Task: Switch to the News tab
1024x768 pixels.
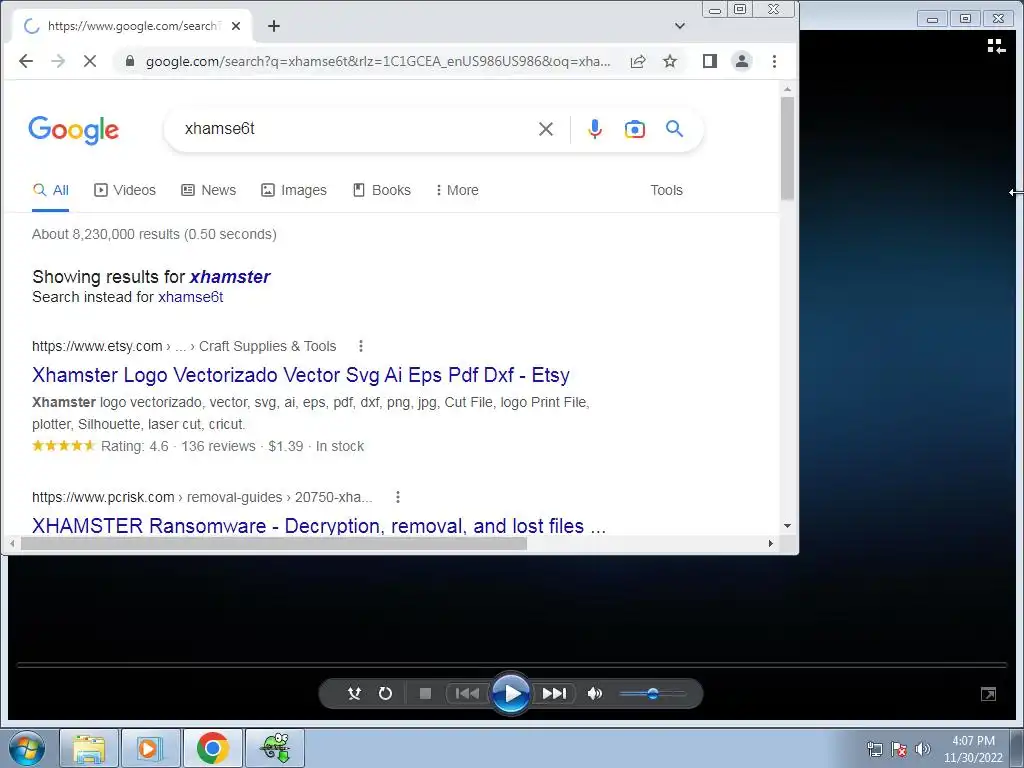Action: 208,190
